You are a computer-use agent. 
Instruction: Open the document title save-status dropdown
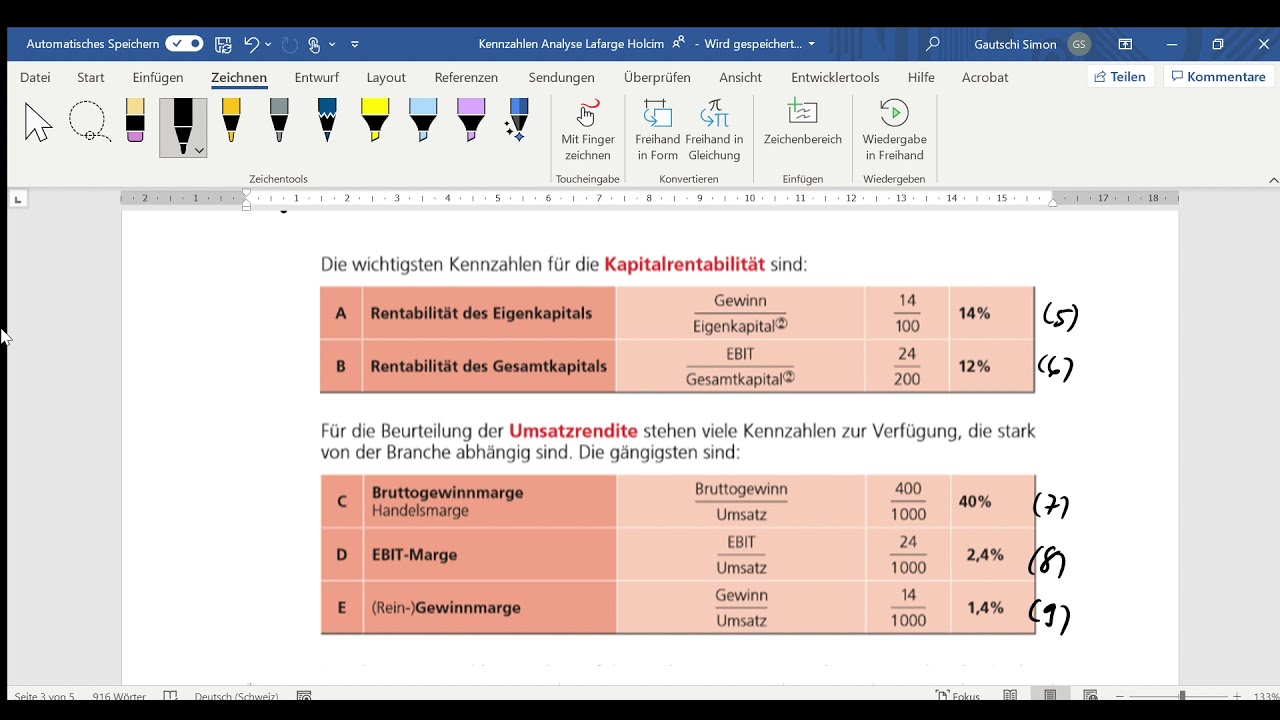click(811, 44)
